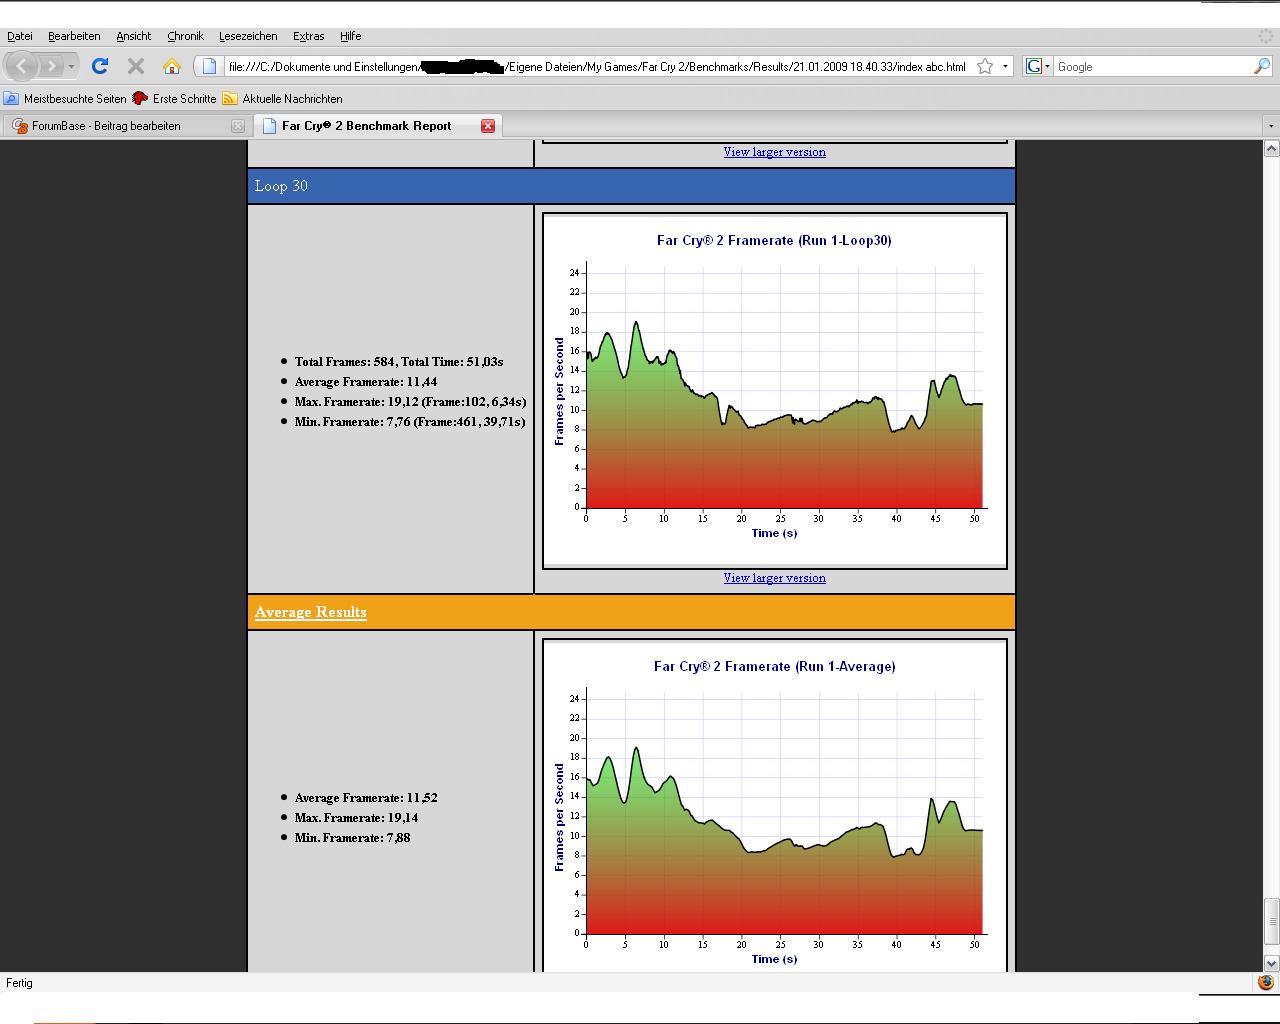This screenshot has width=1280, height=1024.
Task: Click the Firefox icon in the status bar
Action: 1266,983
